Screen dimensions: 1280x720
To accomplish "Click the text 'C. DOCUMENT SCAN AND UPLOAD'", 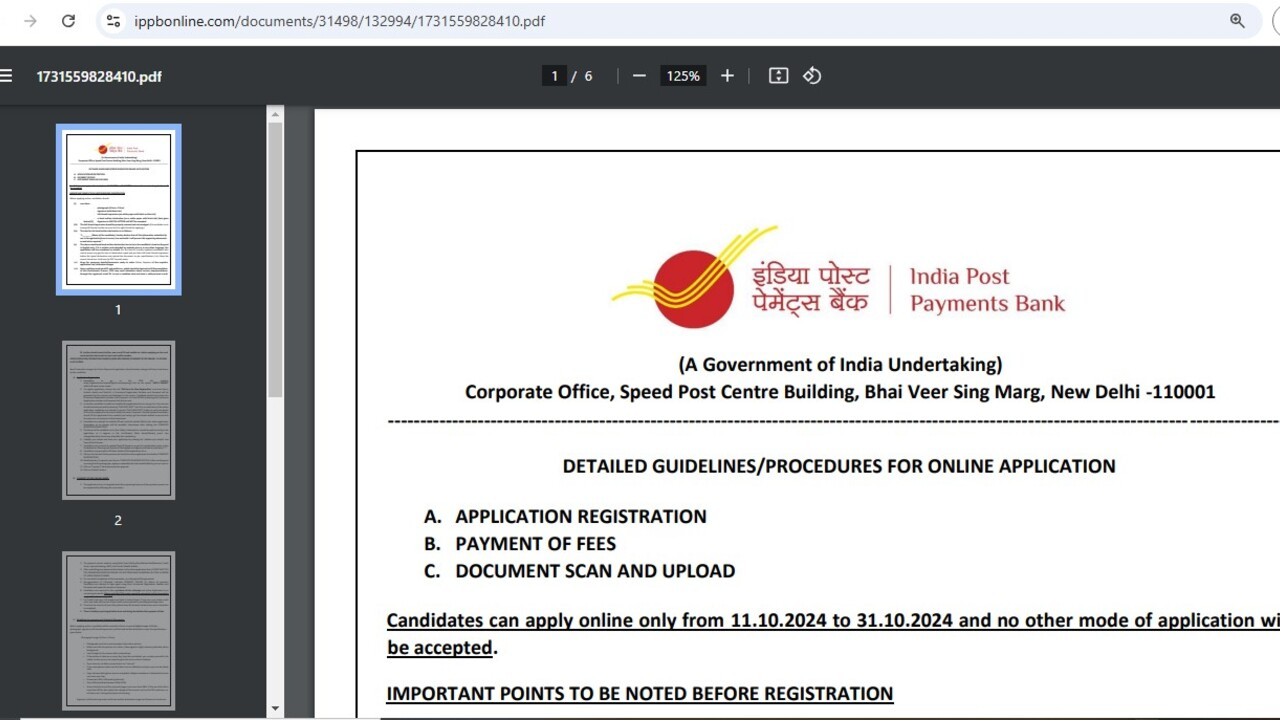I will [x=579, y=571].
